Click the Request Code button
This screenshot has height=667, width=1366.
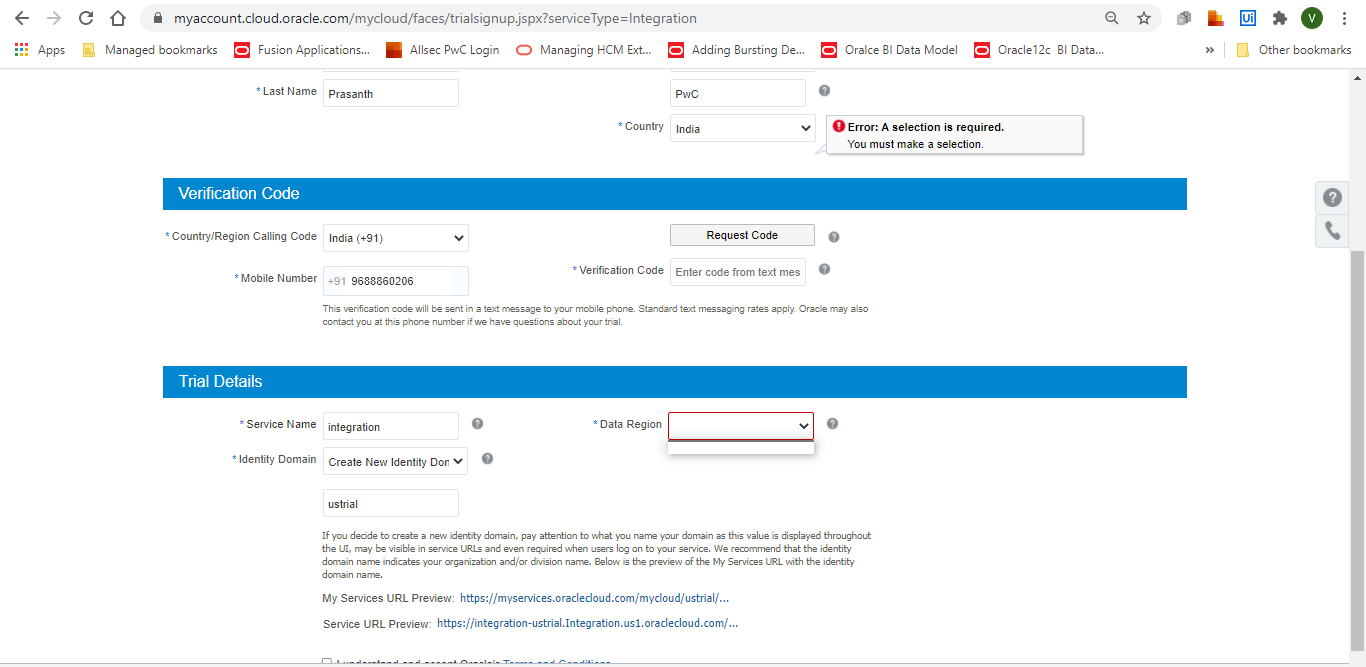pyautogui.click(x=742, y=235)
